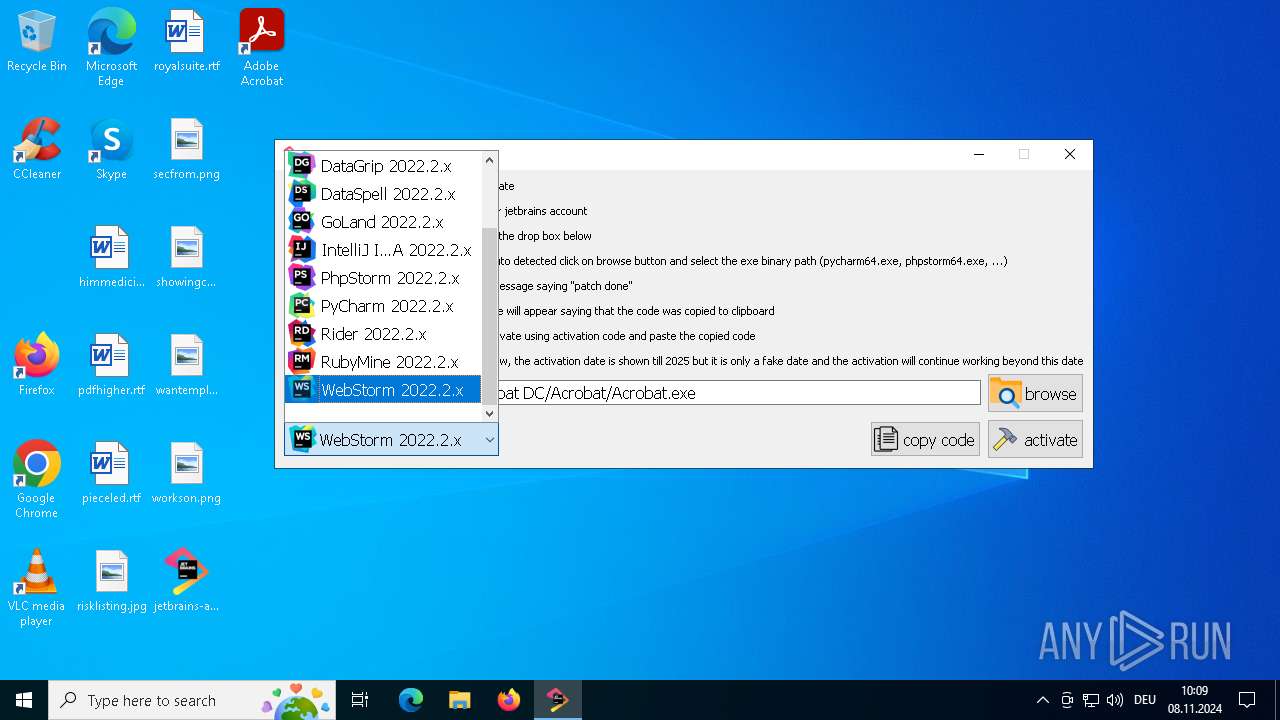Select pieceled.rtf desktop file
The image size is (1280, 720).
point(111,474)
